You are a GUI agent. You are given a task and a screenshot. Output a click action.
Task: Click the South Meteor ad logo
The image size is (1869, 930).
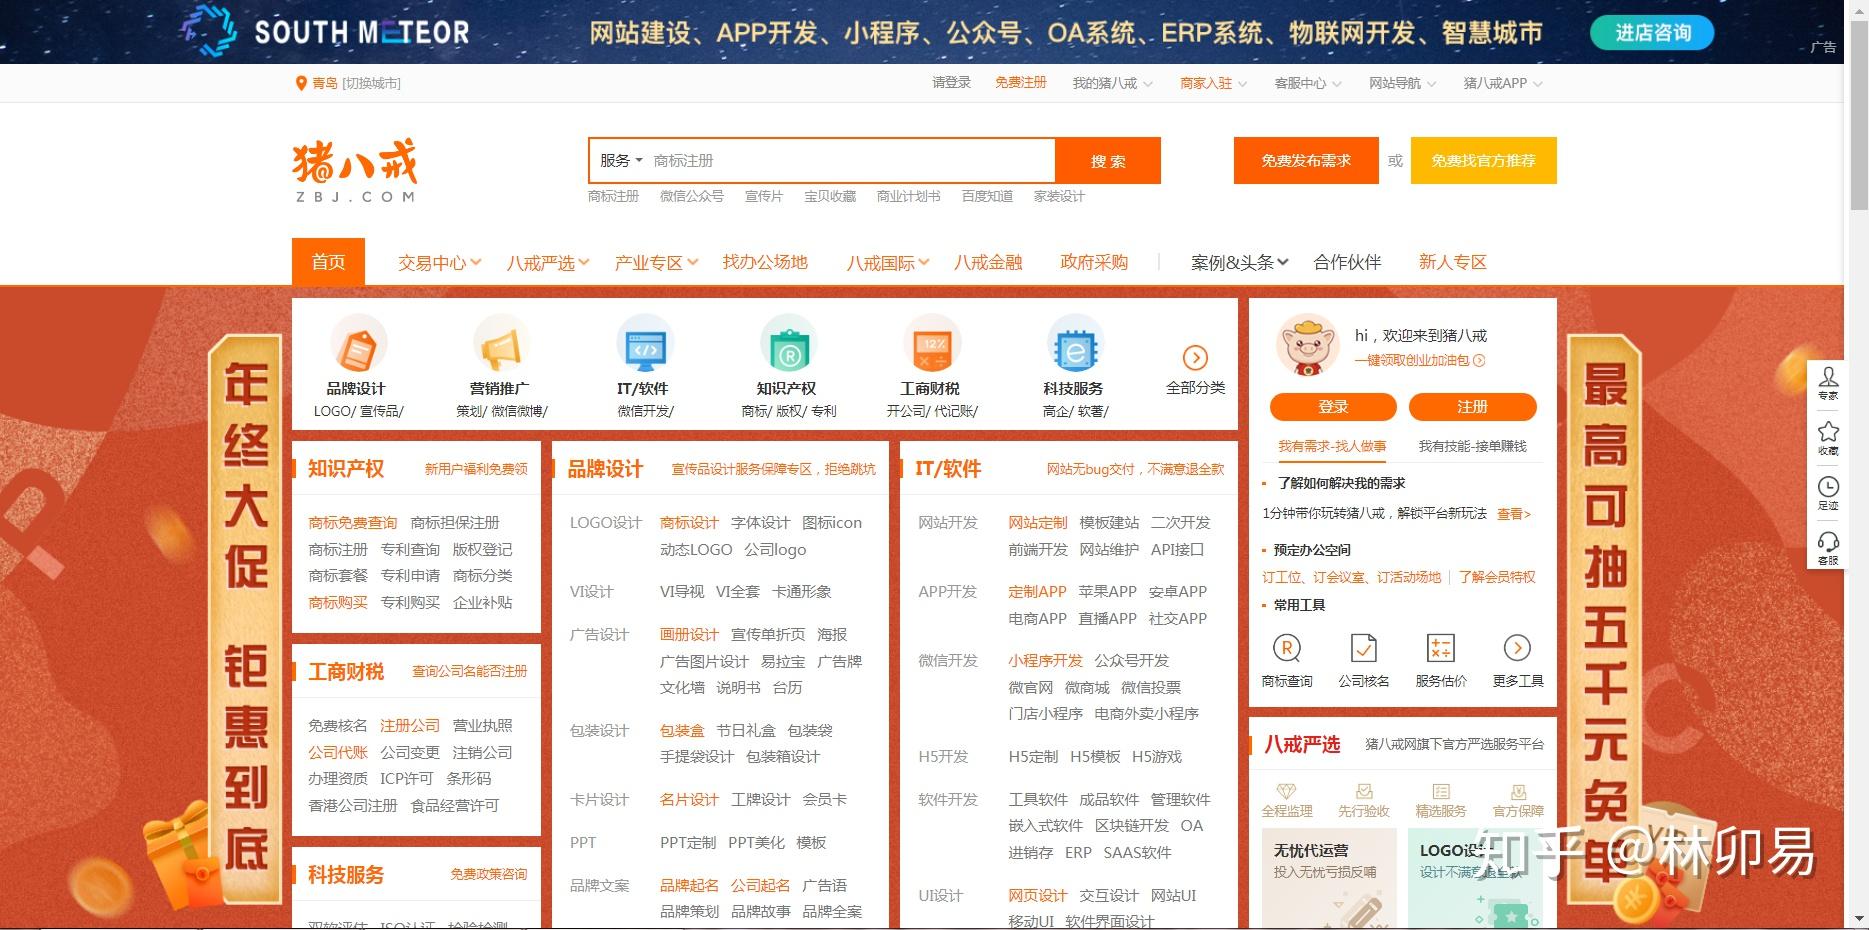pyautogui.click(x=324, y=31)
